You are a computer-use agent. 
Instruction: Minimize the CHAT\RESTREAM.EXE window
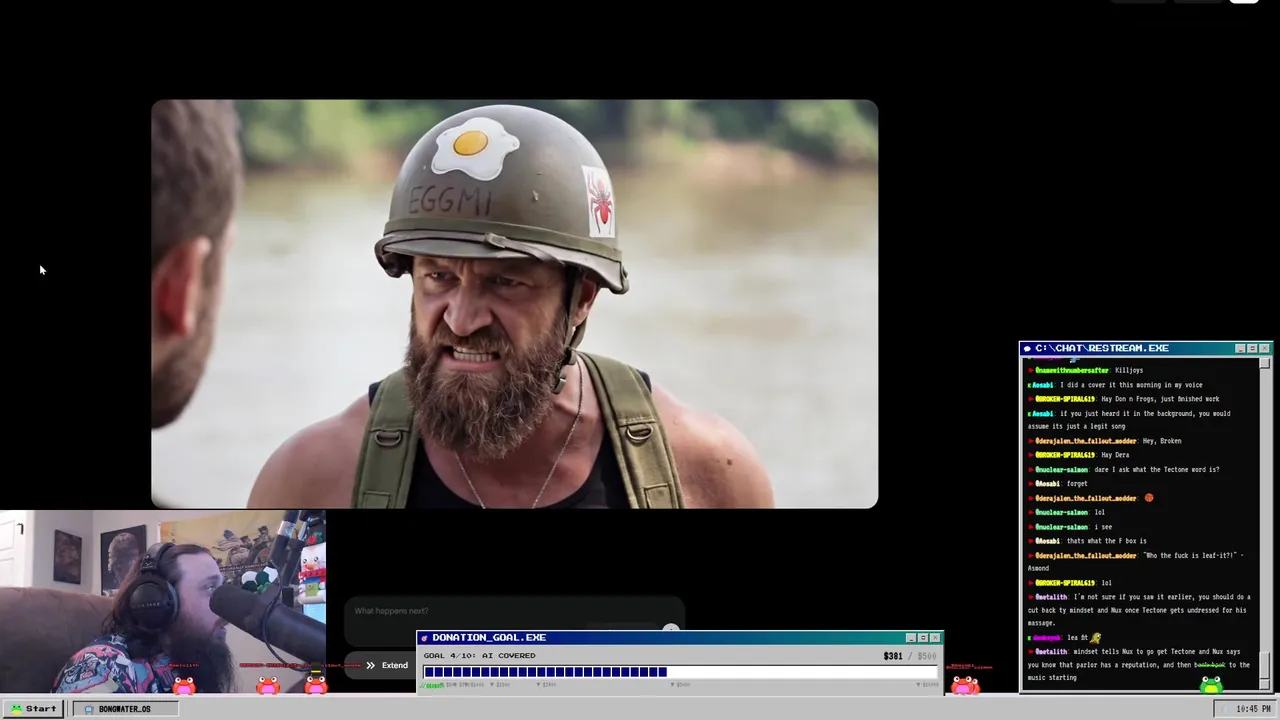[x=1240, y=348]
